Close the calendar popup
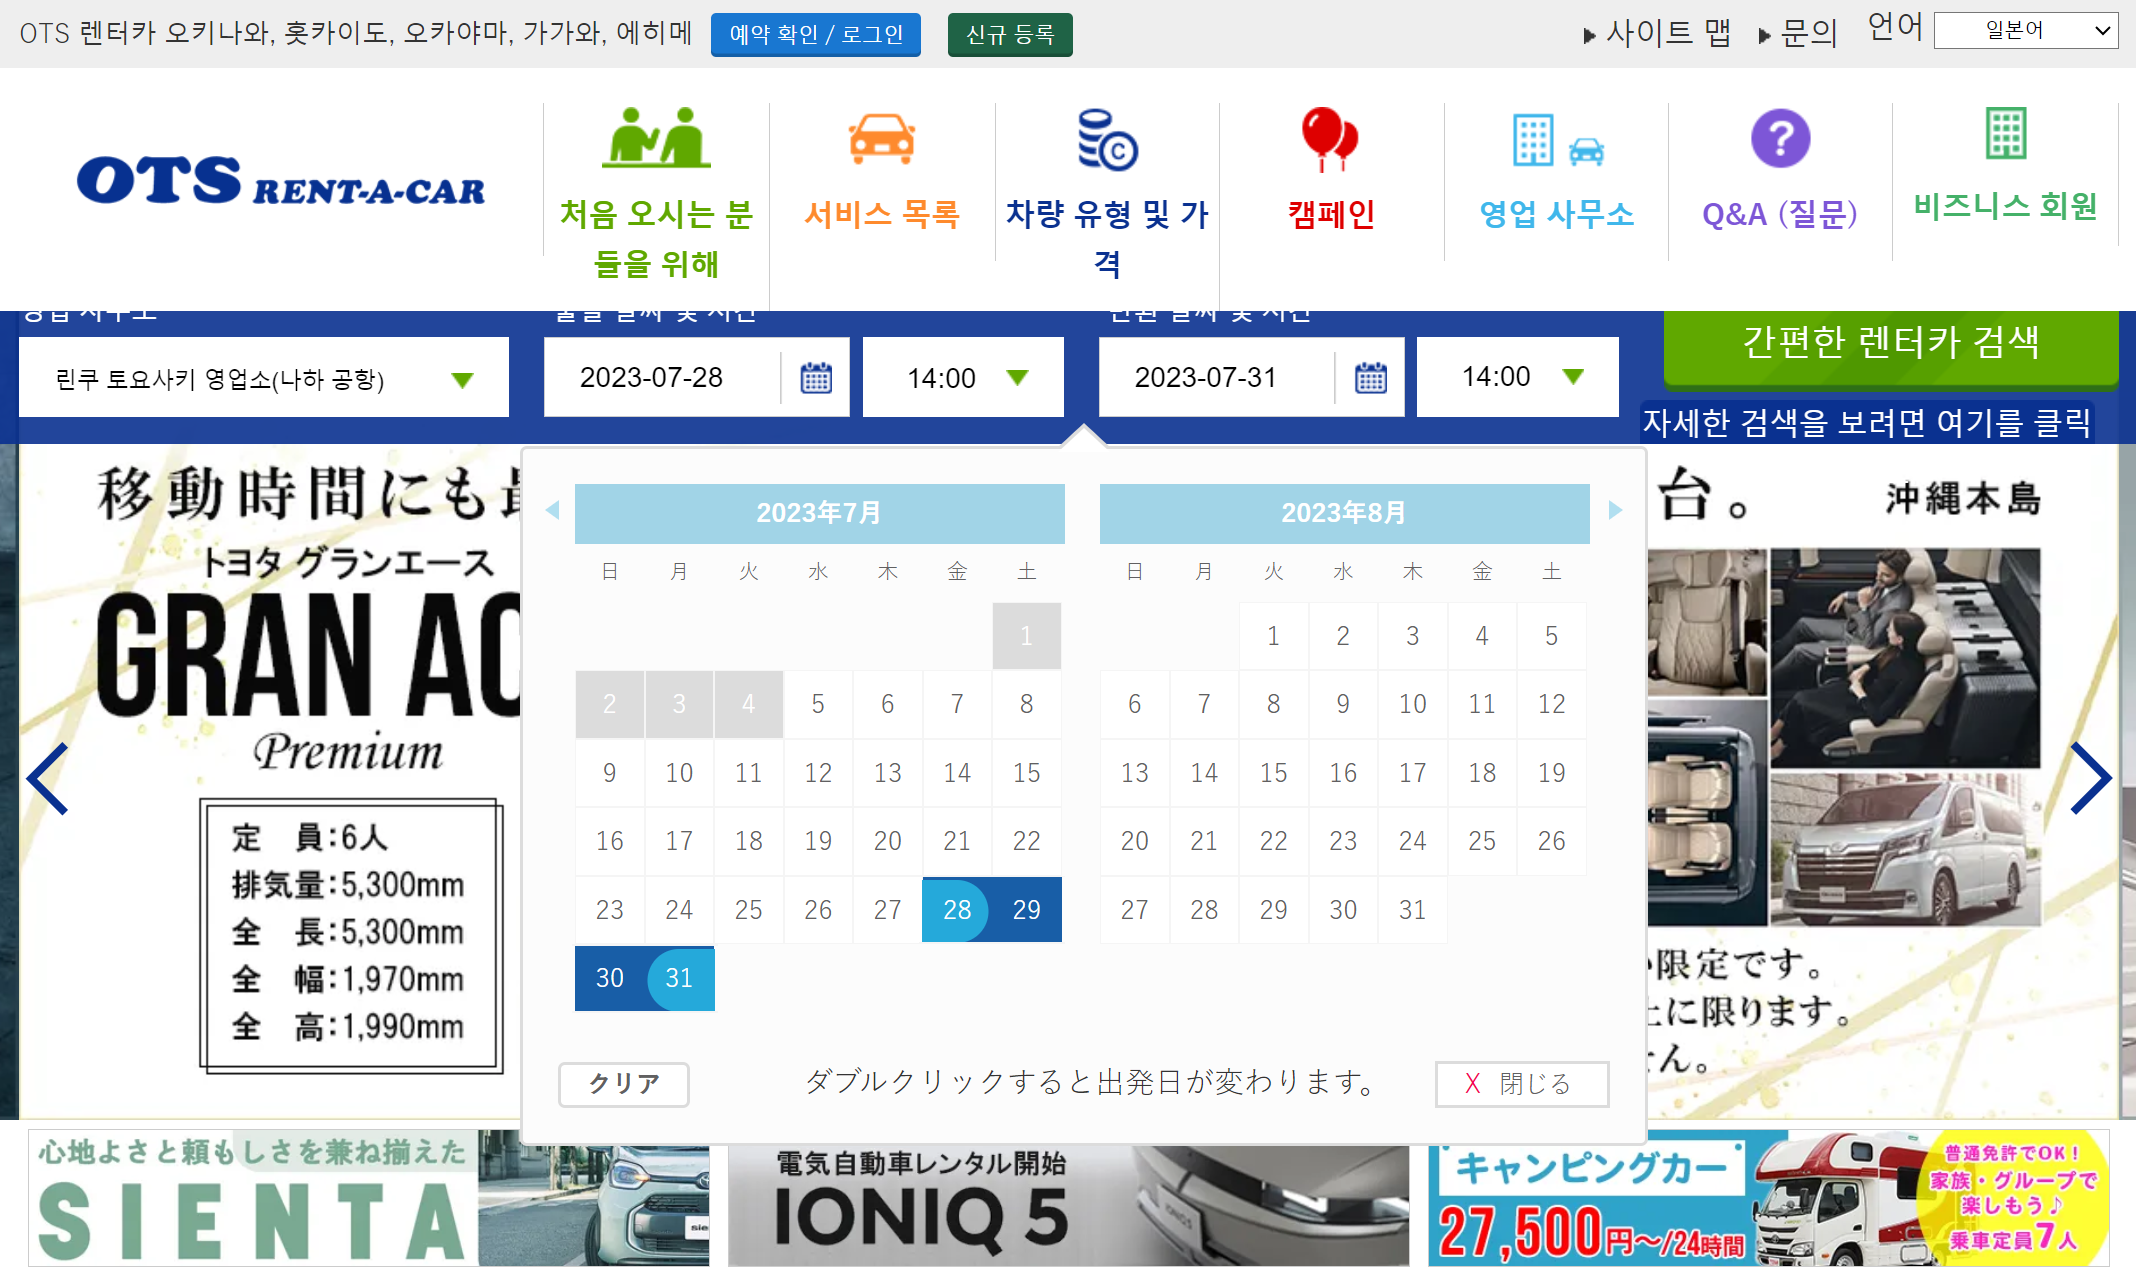The width and height of the screenshot is (2136, 1286). click(1520, 1084)
